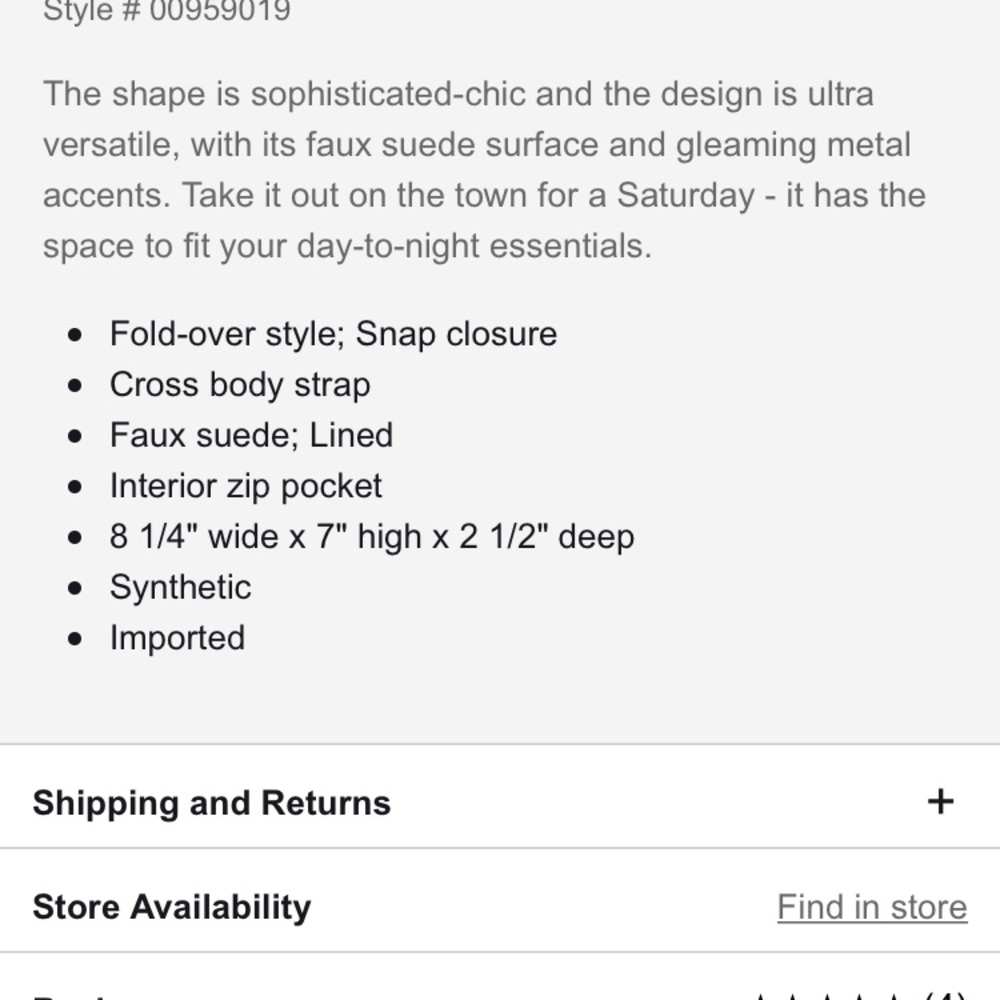The width and height of the screenshot is (1000, 1000).
Task: Tap the five-star rating at bottom
Action: [x=828, y=994]
